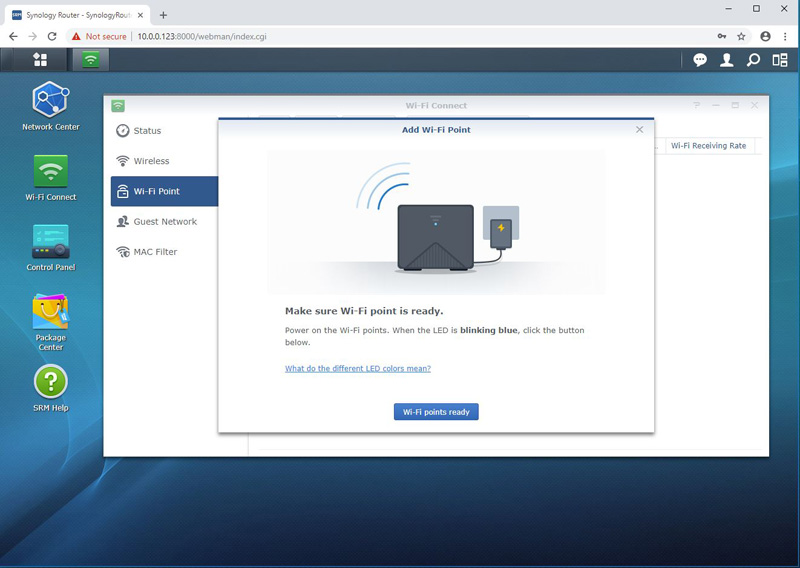Open the widgets panel icon
Viewport: 800px width, 568px height.
click(x=780, y=60)
